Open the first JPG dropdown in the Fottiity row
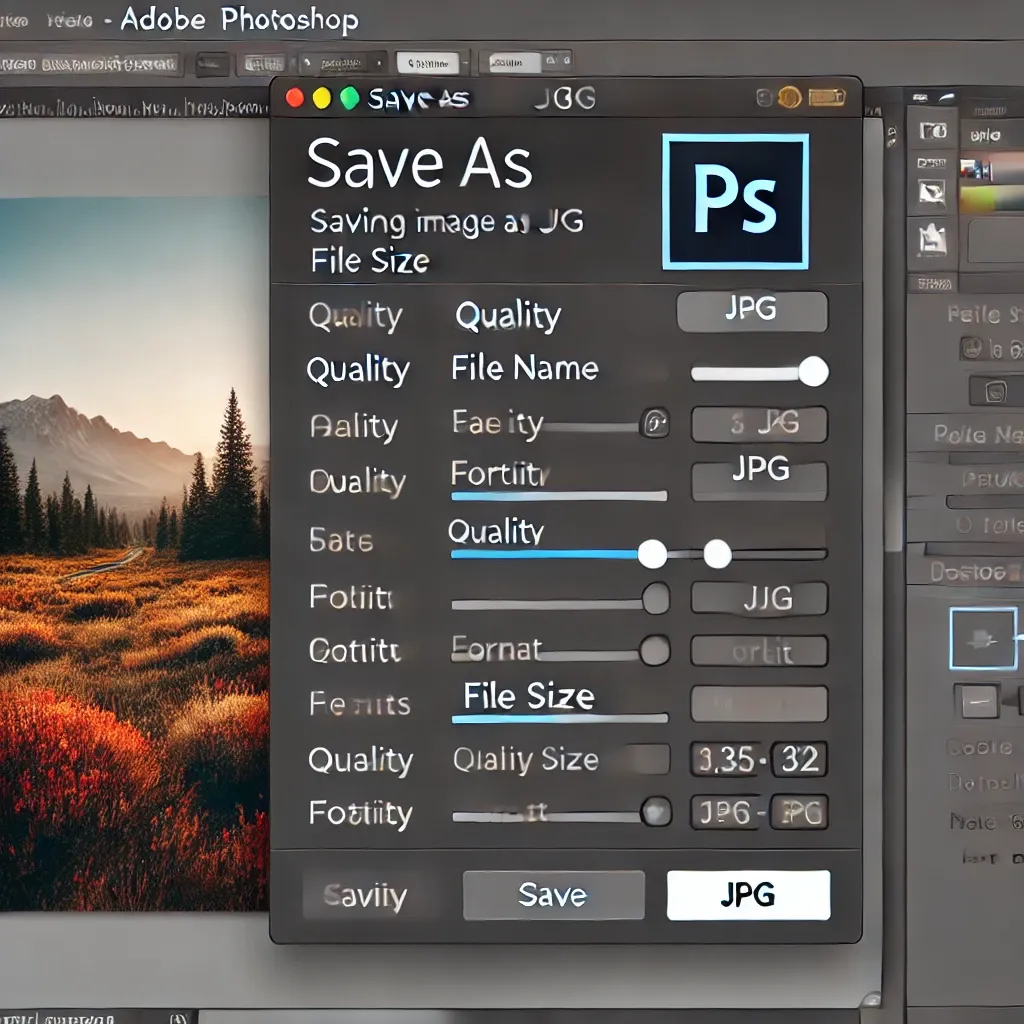Image resolution: width=1024 pixels, height=1024 pixels. tap(726, 812)
